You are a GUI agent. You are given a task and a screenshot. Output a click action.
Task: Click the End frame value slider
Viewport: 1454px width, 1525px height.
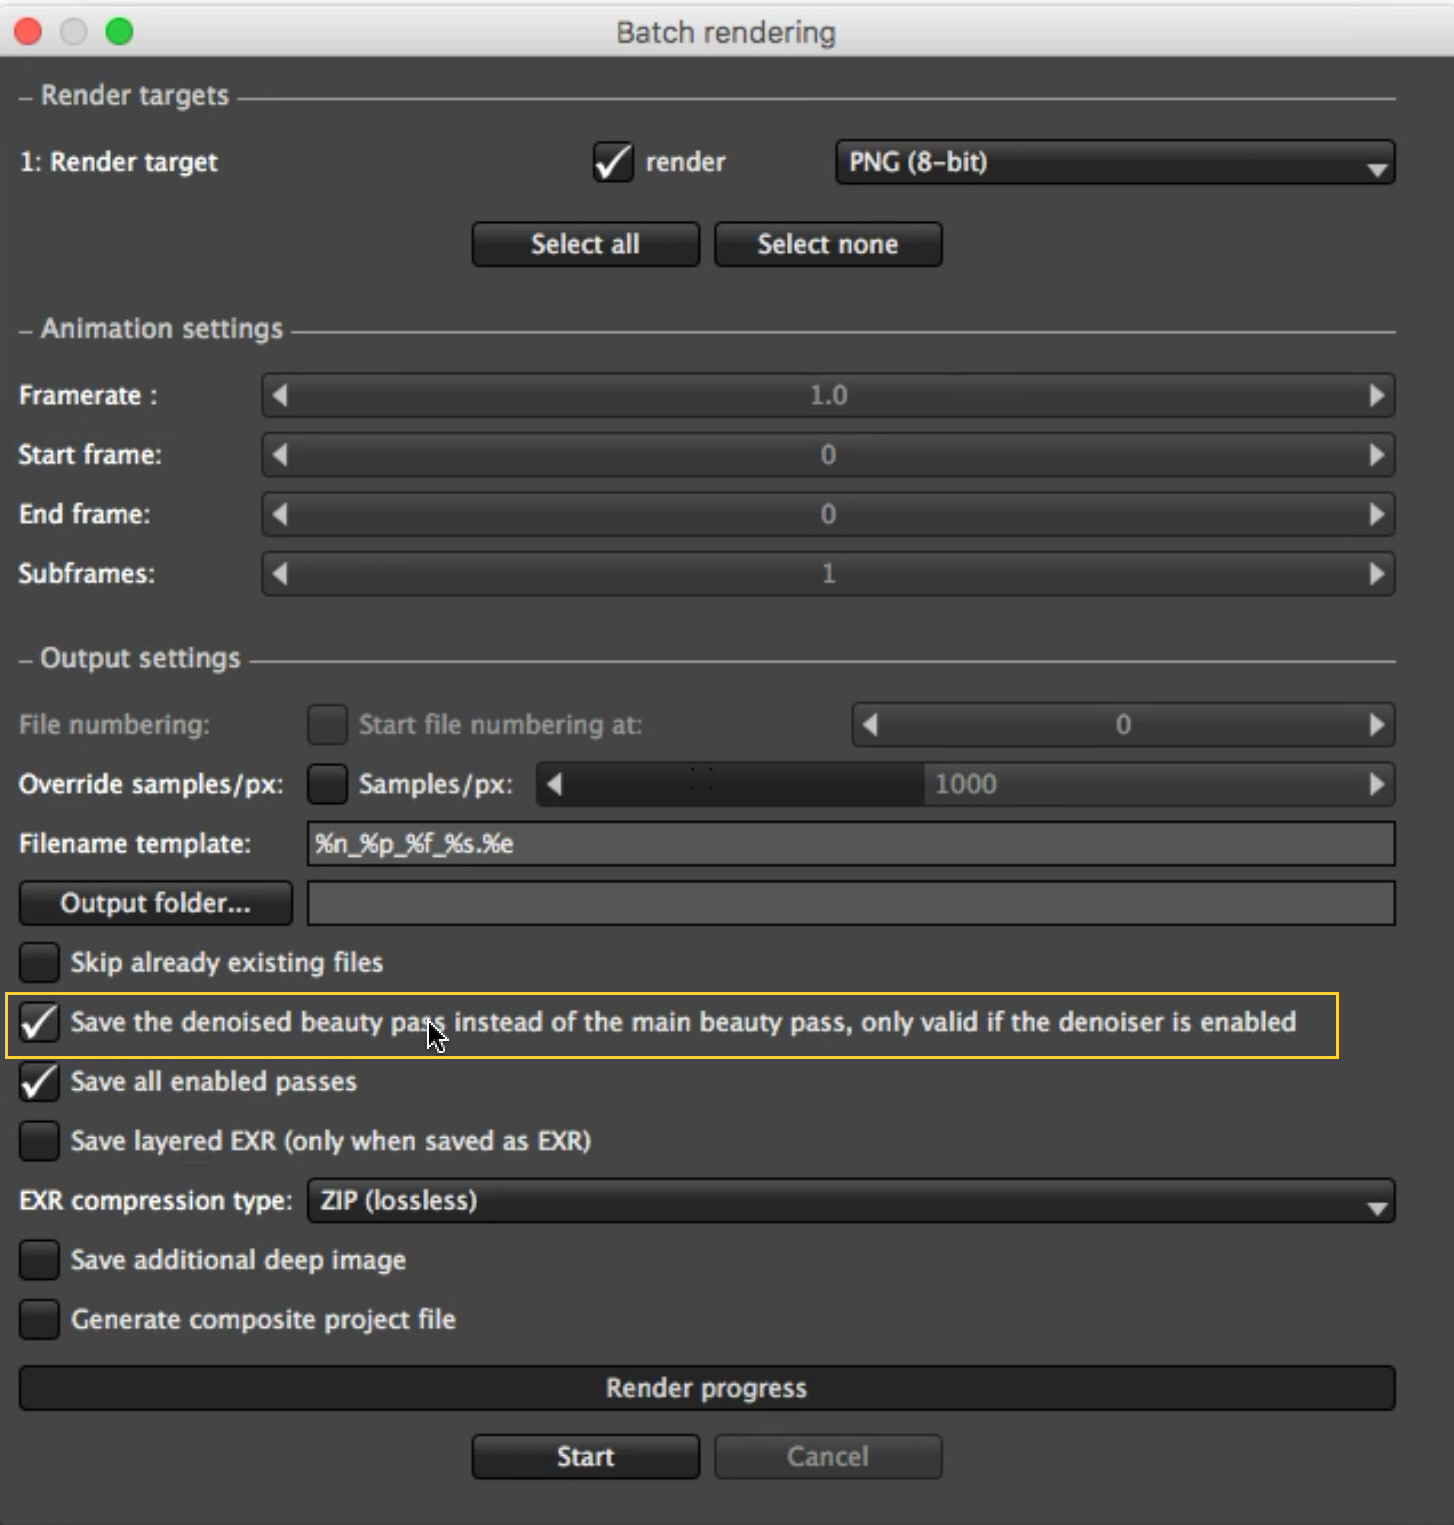[828, 514]
